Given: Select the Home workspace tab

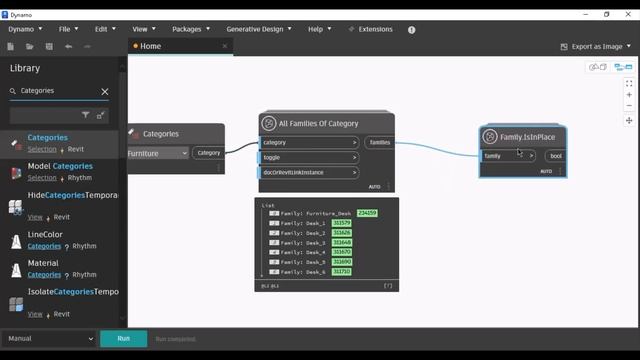Looking at the screenshot, I should 180,46.
